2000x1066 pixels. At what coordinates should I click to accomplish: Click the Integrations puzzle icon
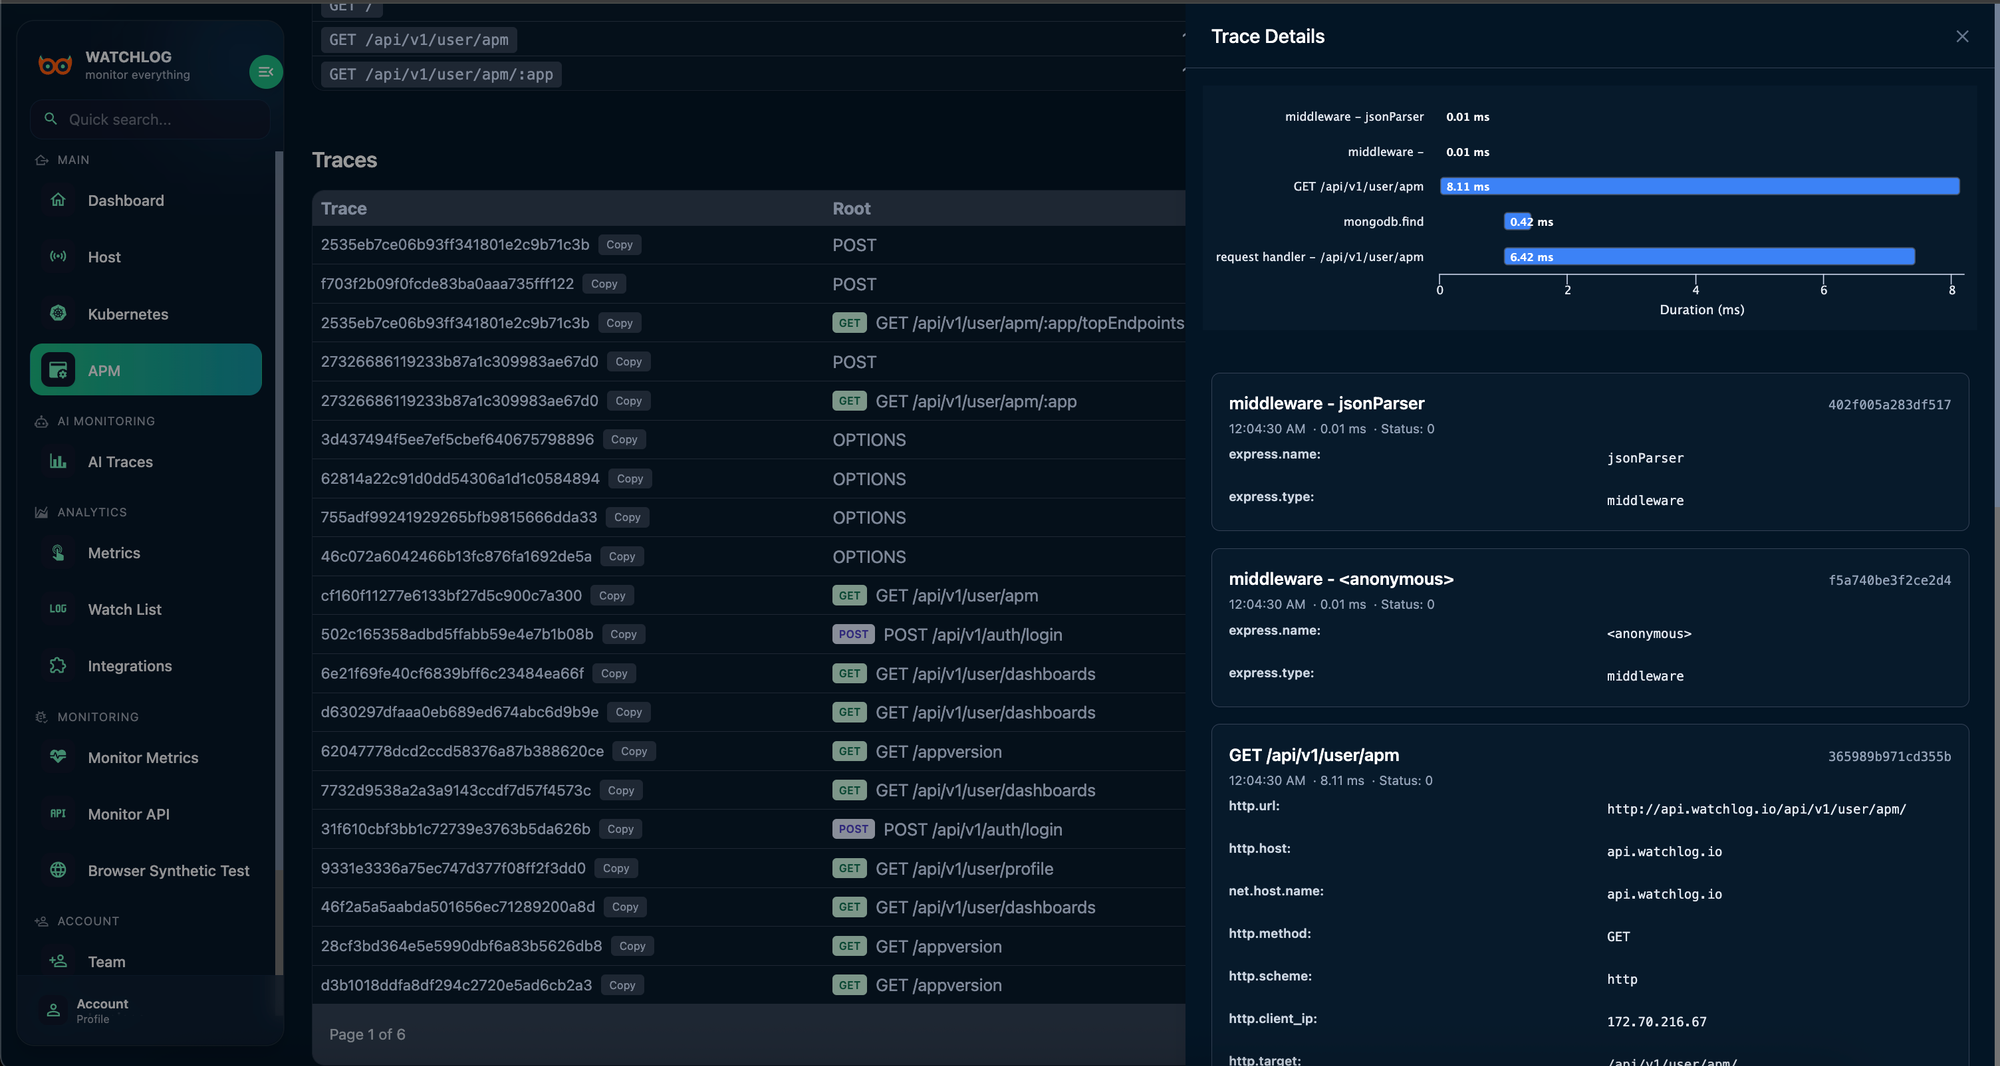pos(58,666)
